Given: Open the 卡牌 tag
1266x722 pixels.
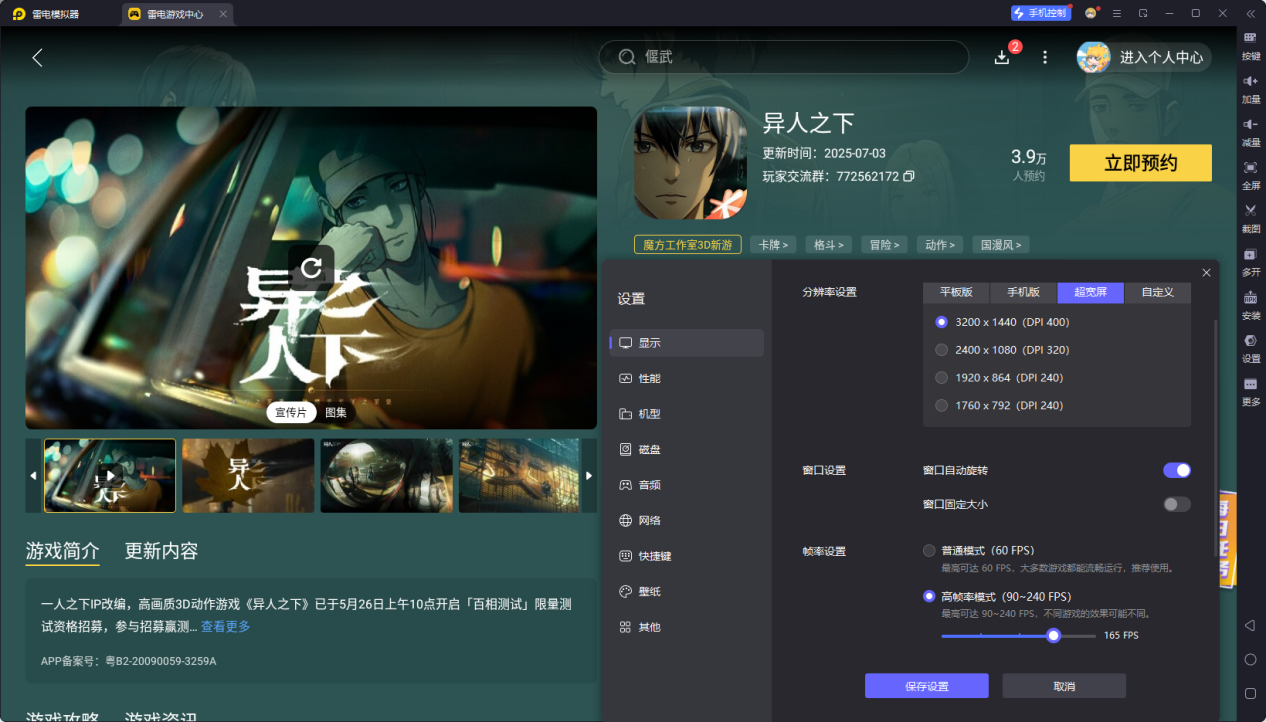Looking at the screenshot, I should point(773,244).
